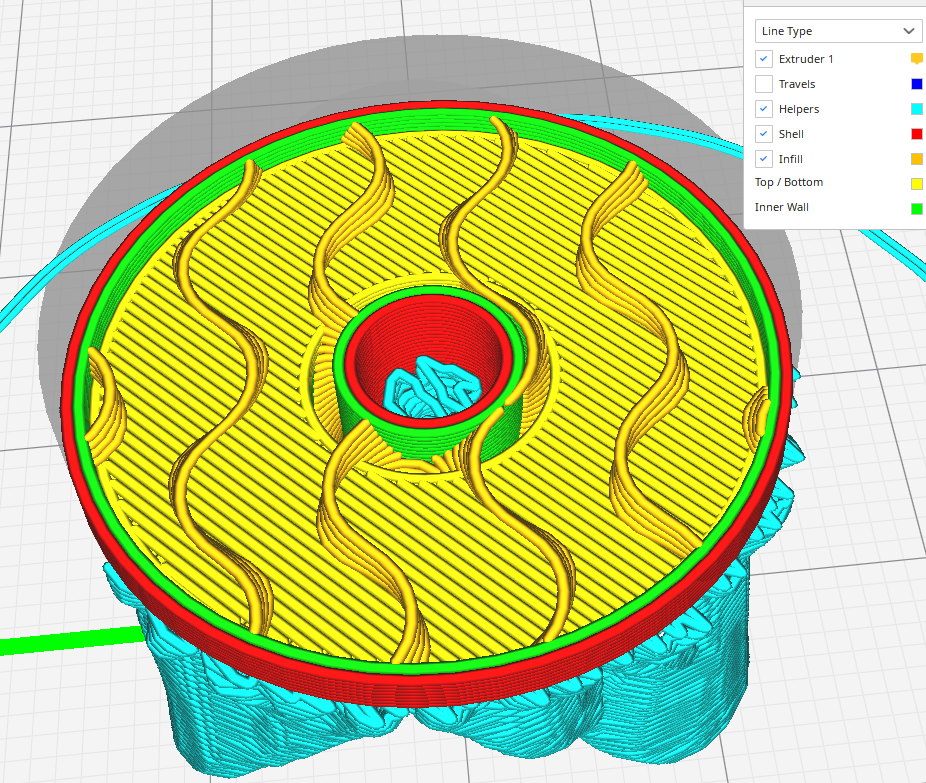
Task: Click the Travels label text
Action: [x=797, y=84]
